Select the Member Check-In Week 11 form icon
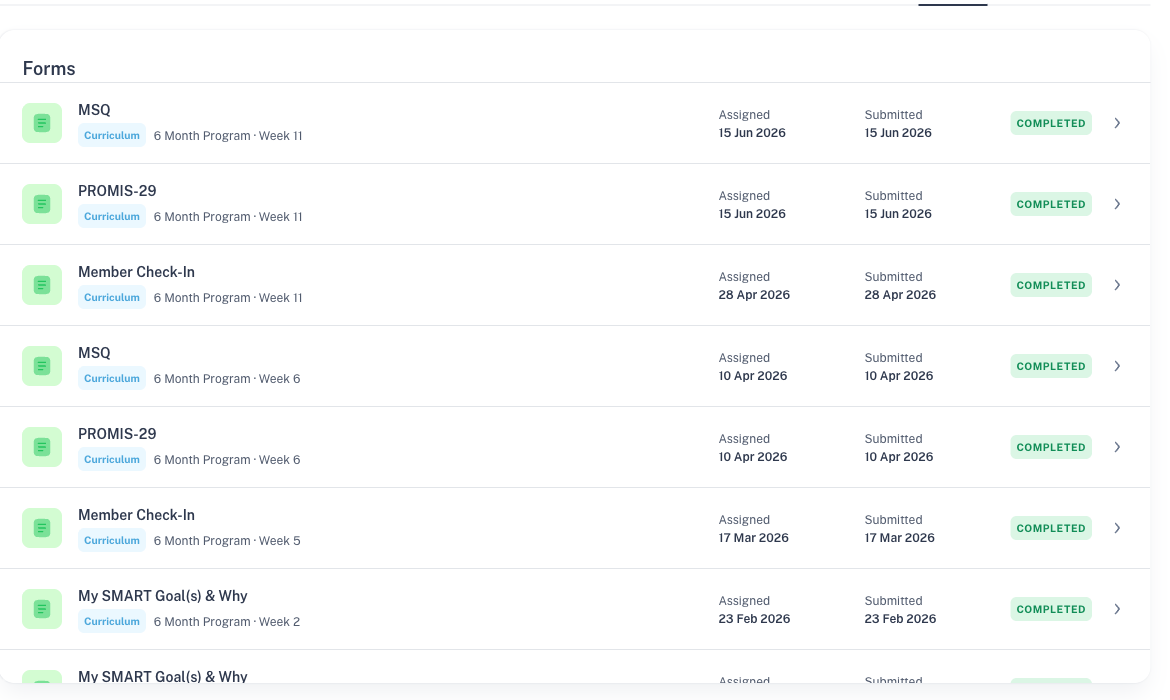1170x700 pixels. tap(42, 285)
